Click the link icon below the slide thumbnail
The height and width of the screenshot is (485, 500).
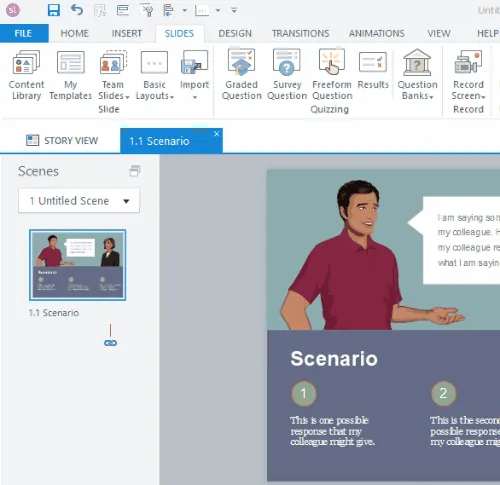(x=110, y=343)
